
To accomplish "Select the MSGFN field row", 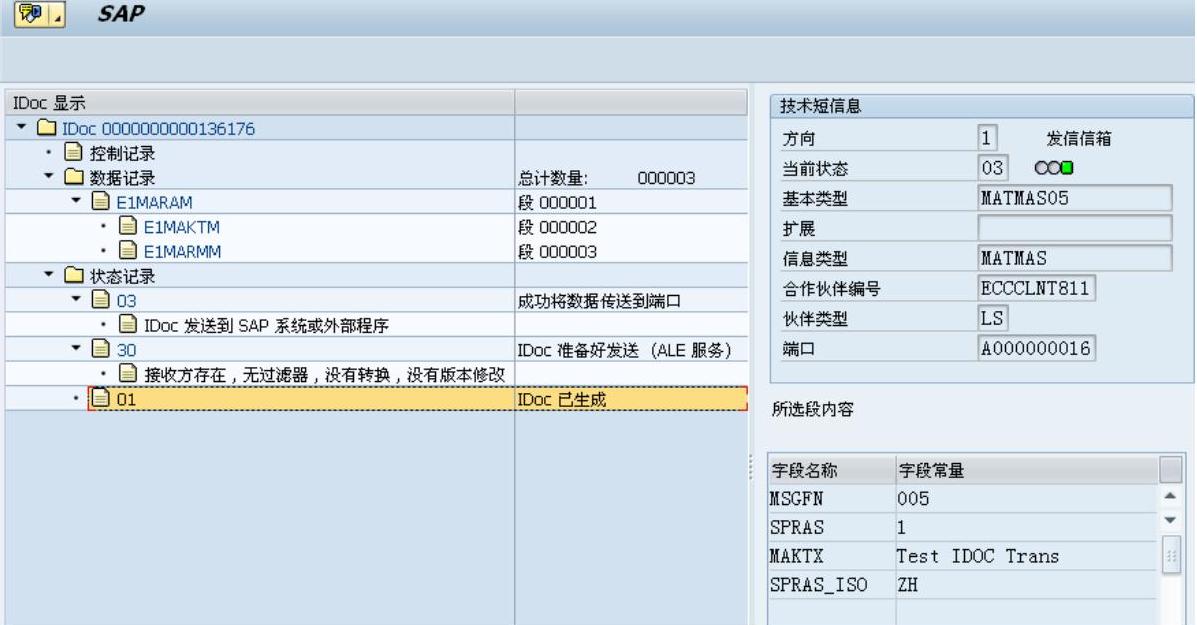I will point(963,498).
